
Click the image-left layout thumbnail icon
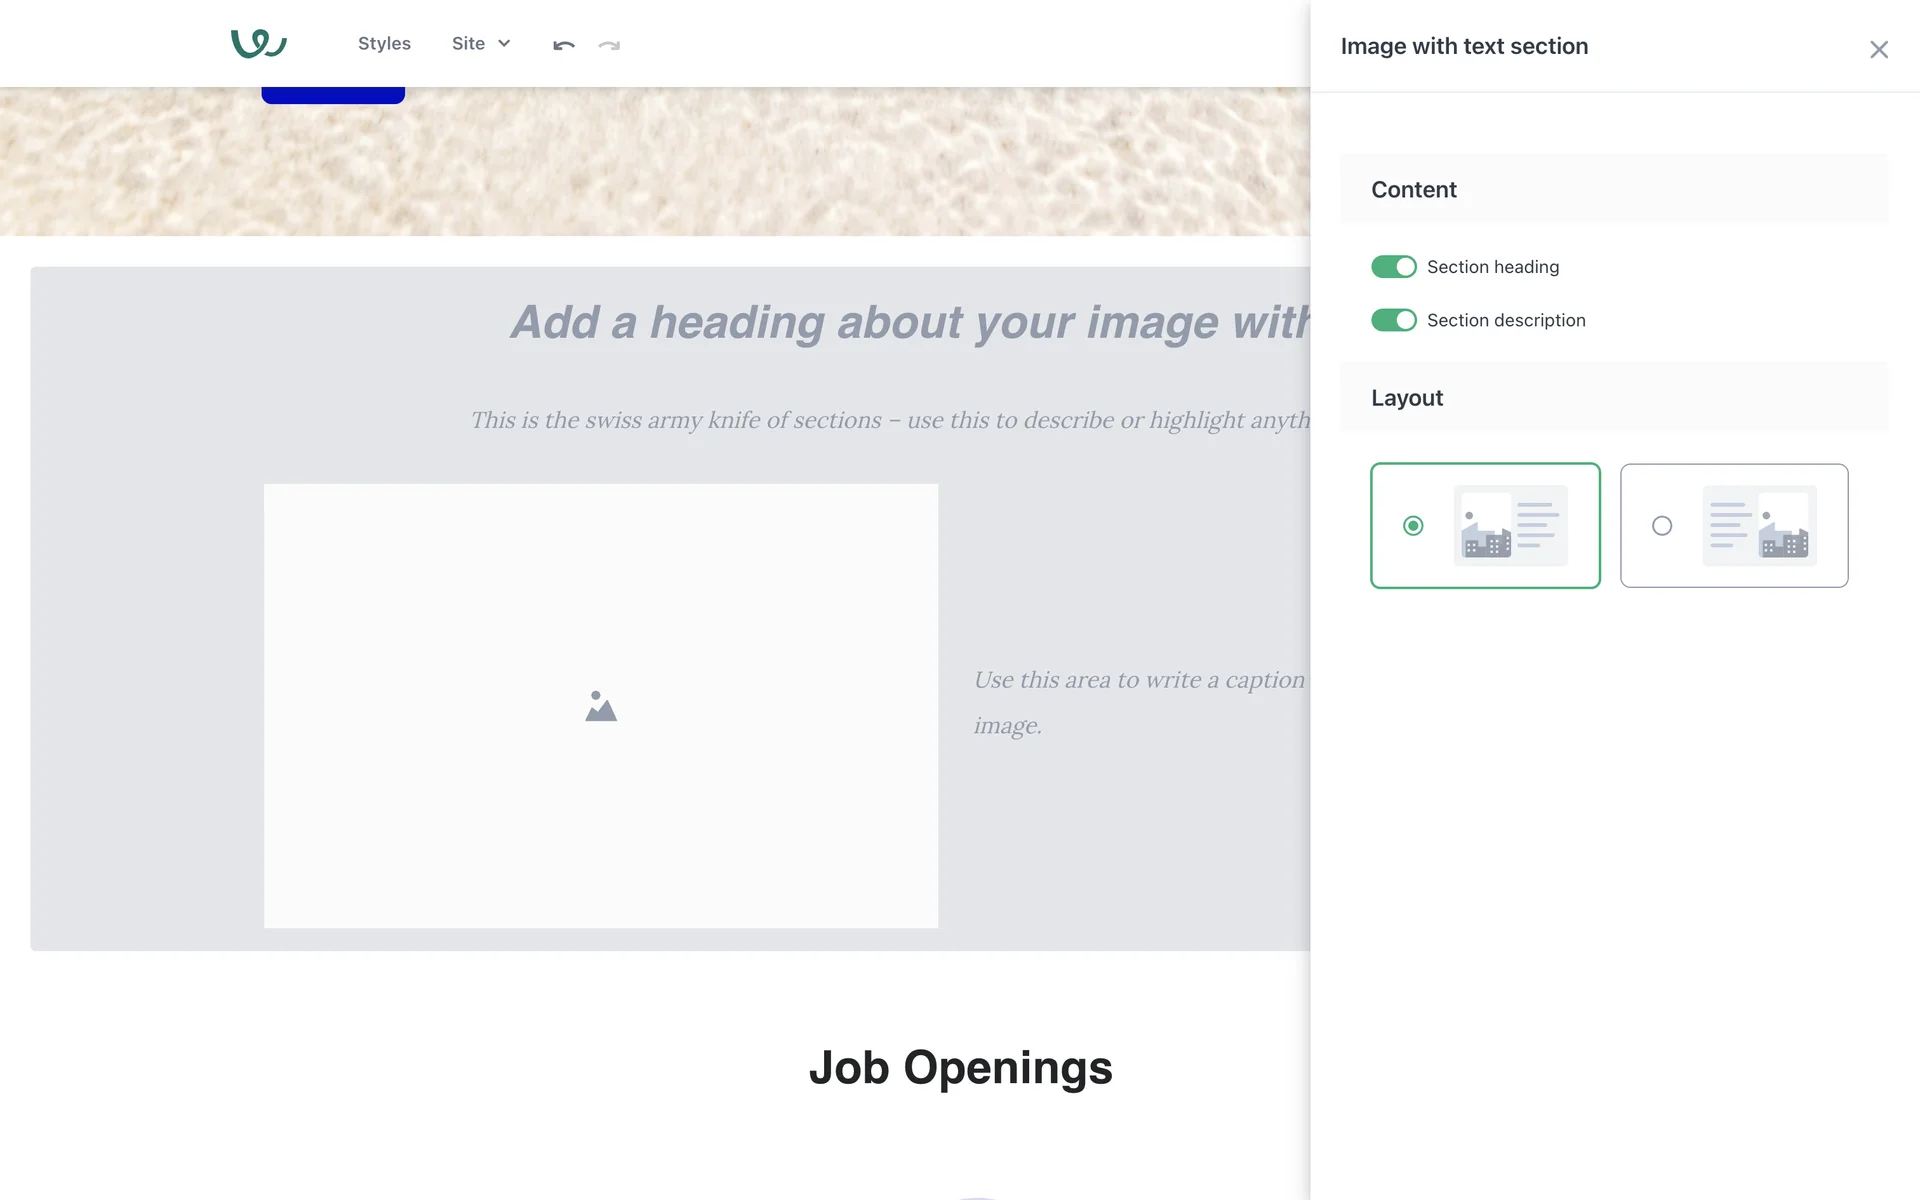tap(1510, 525)
